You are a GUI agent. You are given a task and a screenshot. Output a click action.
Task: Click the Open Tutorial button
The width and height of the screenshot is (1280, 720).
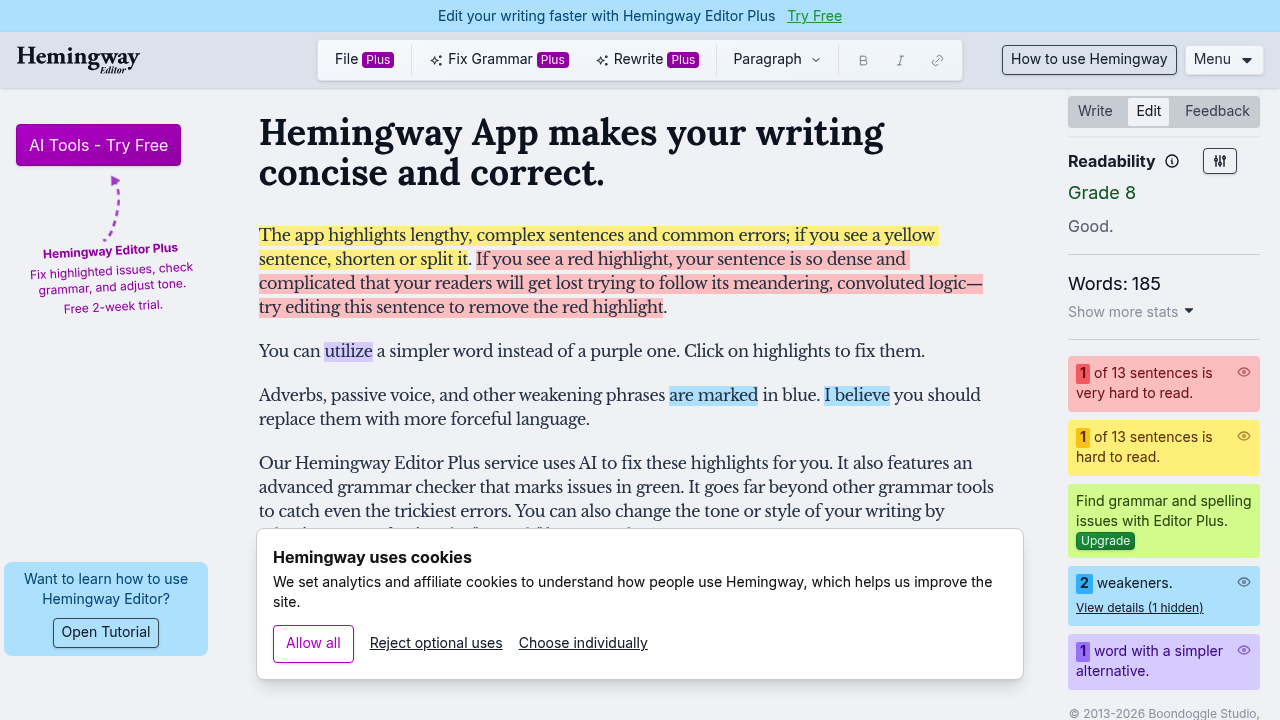(106, 633)
